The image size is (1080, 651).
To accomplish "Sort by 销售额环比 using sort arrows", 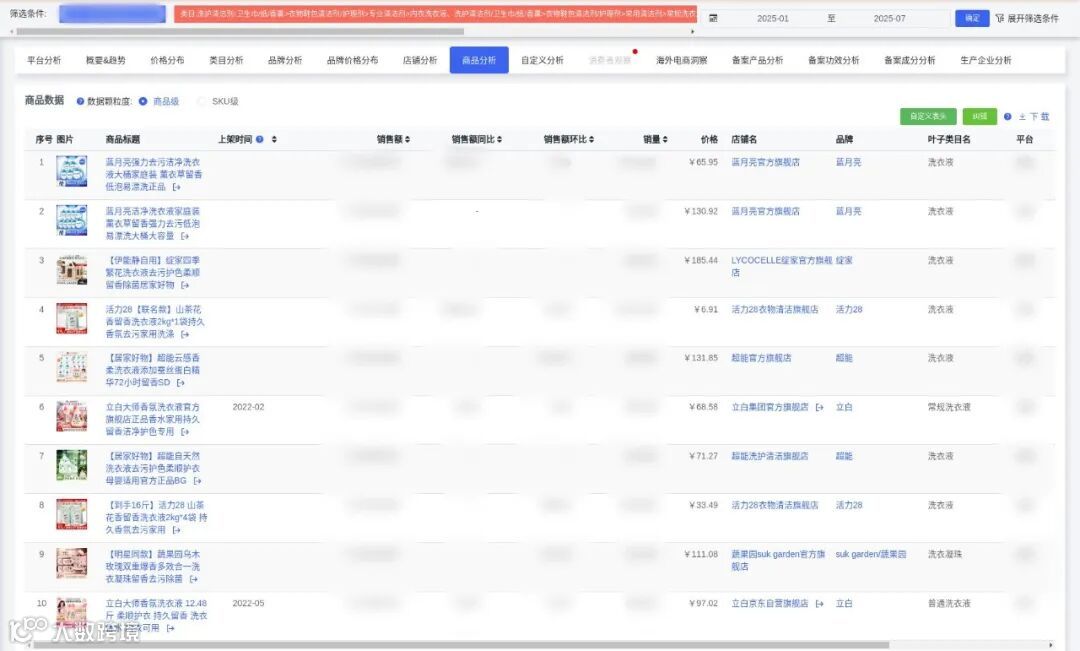I will pos(592,139).
